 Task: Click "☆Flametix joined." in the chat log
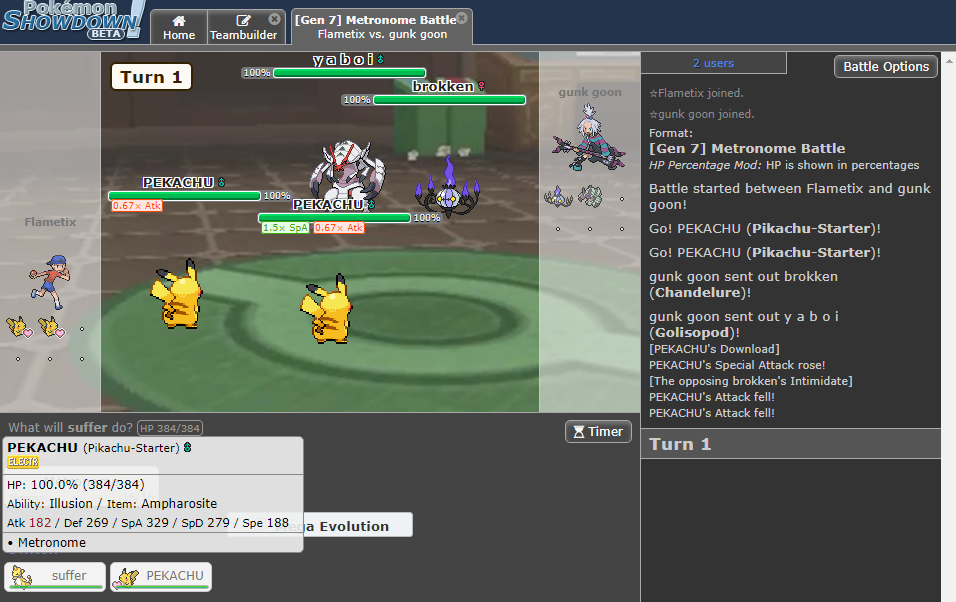(x=696, y=93)
